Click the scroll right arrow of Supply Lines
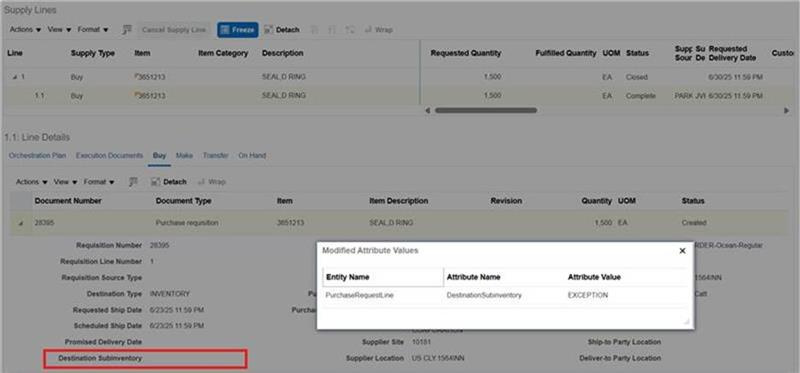The width and height of the screenshot is (800, 373). pyautogui.click(x=786, y=110)
